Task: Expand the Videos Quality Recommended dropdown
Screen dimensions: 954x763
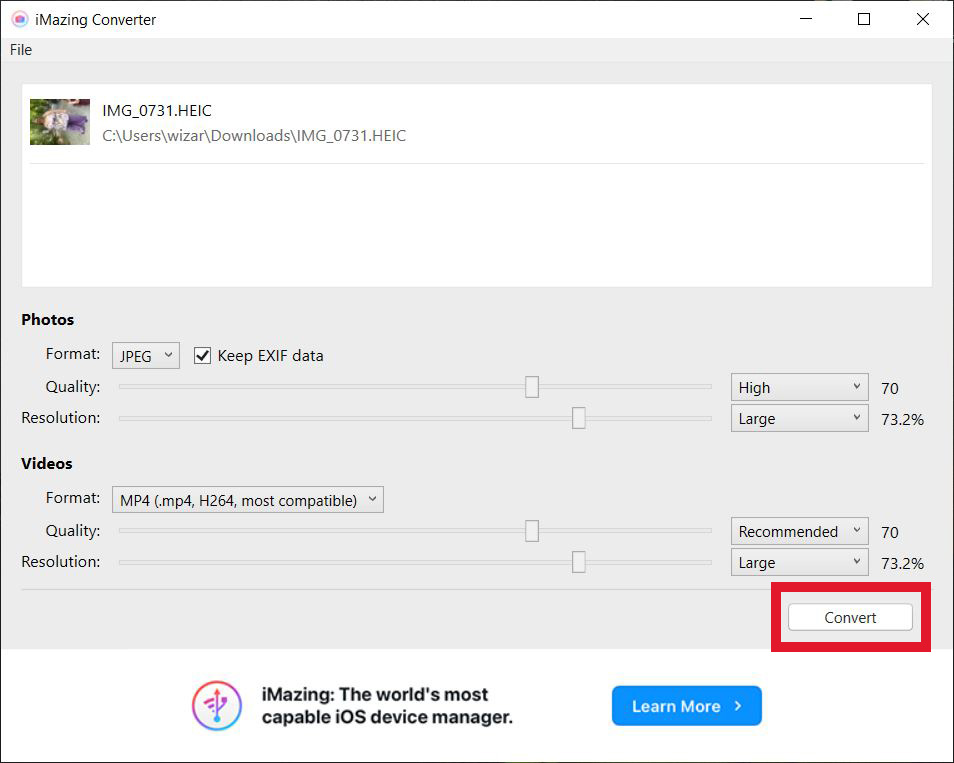Action: coord(799,532)
